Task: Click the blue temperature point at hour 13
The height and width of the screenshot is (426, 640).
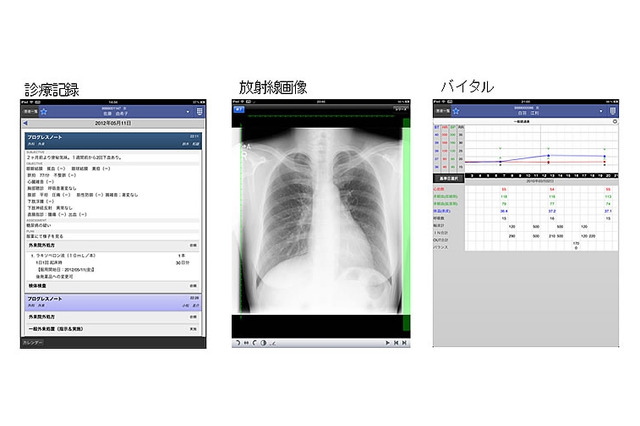Action: click(x=549, y=155)
